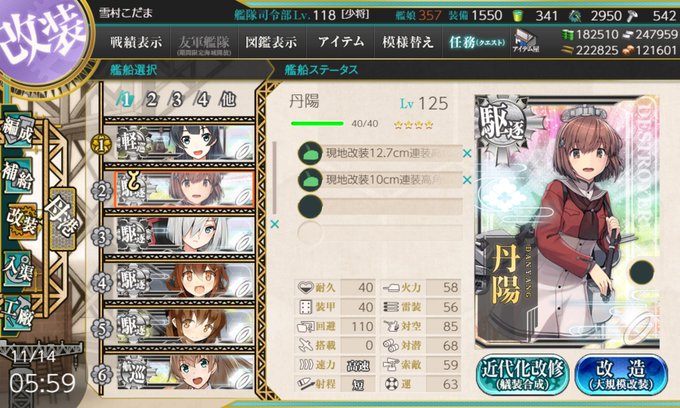Viewport: 680px width, 408px height.
Task: Remove all equipment with the left X
Action: click(x=275, y=224)
